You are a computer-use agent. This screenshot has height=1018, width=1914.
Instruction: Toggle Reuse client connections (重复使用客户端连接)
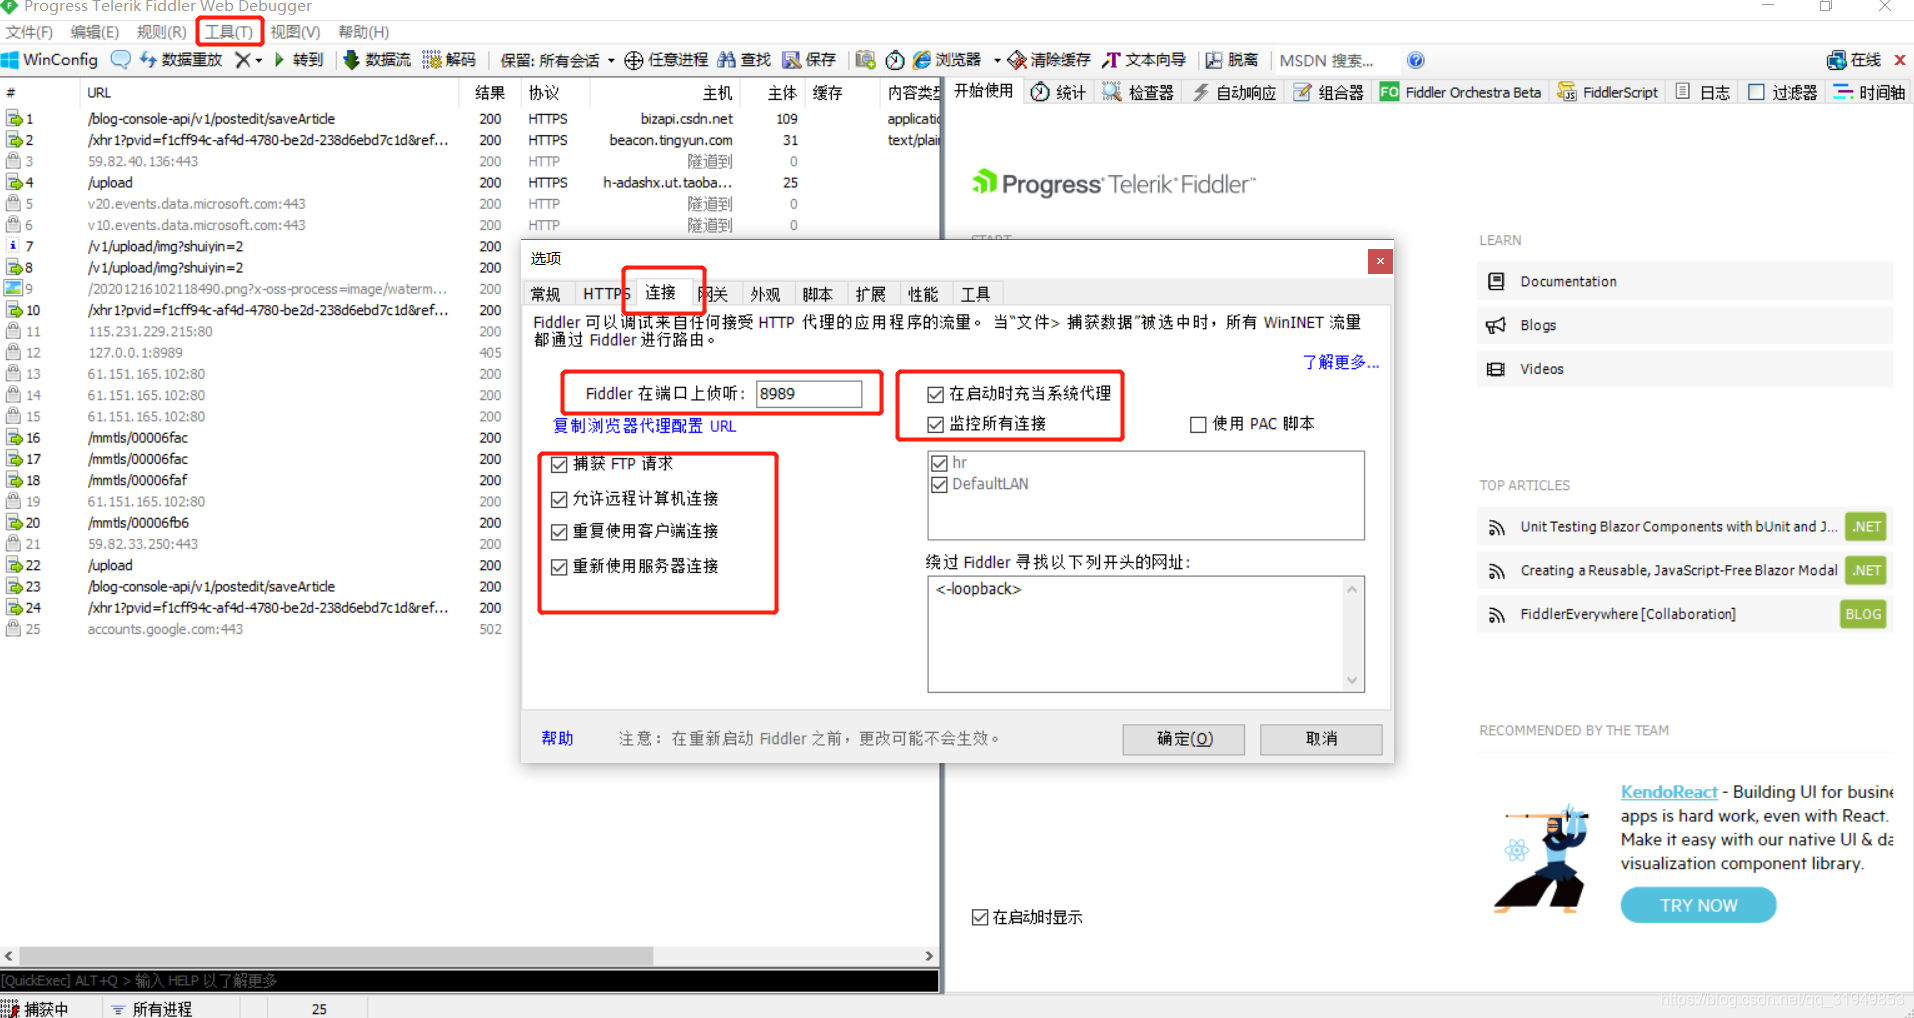559,531
